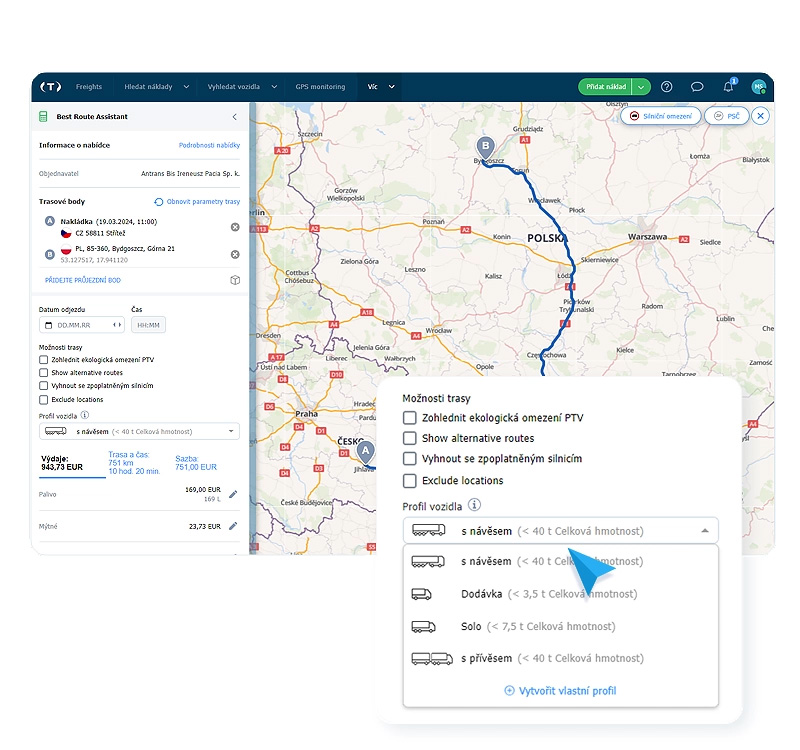
Task: Toggle PSČ postal codes on map
Action: tap(727, 116)
